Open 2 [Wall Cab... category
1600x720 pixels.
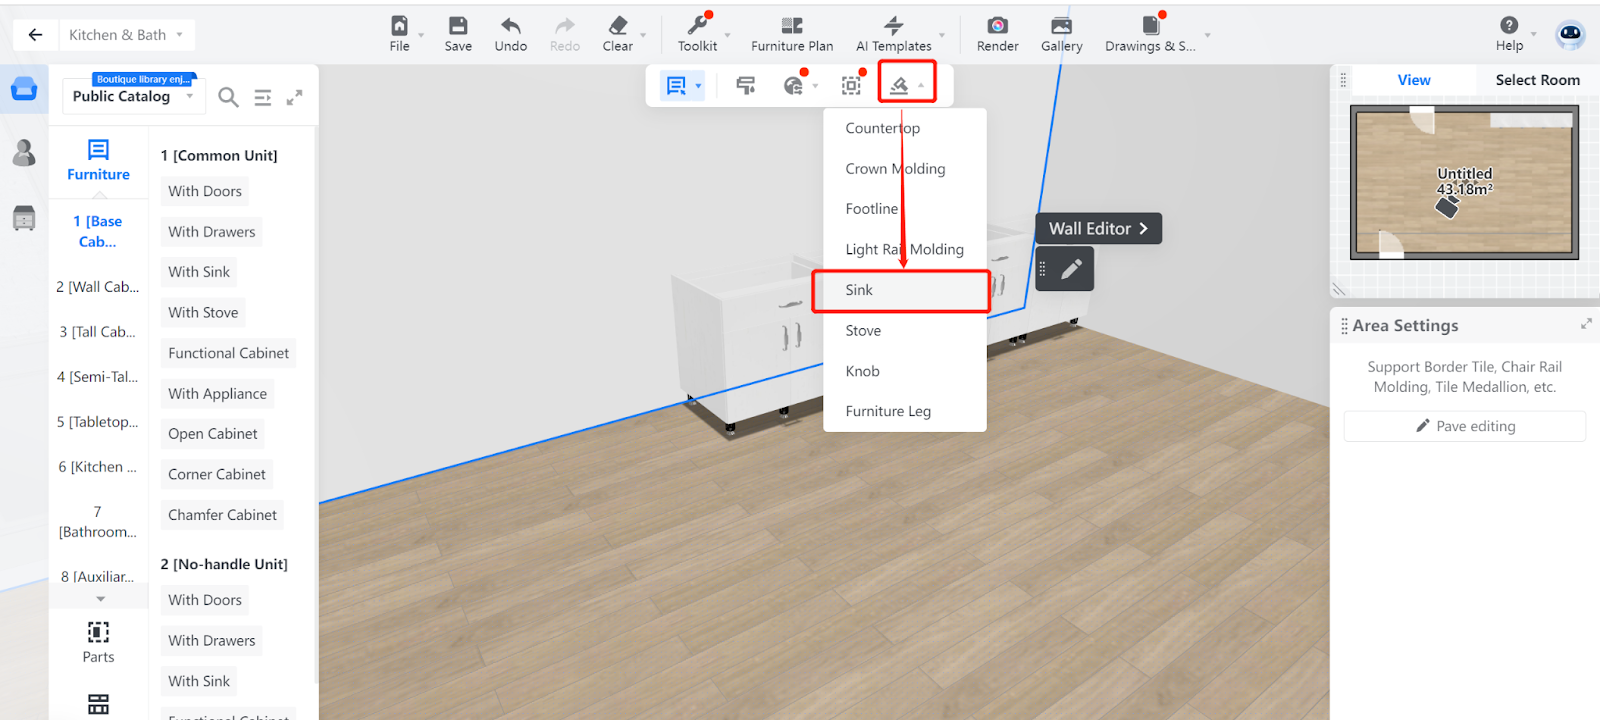[x=98, y=287]
